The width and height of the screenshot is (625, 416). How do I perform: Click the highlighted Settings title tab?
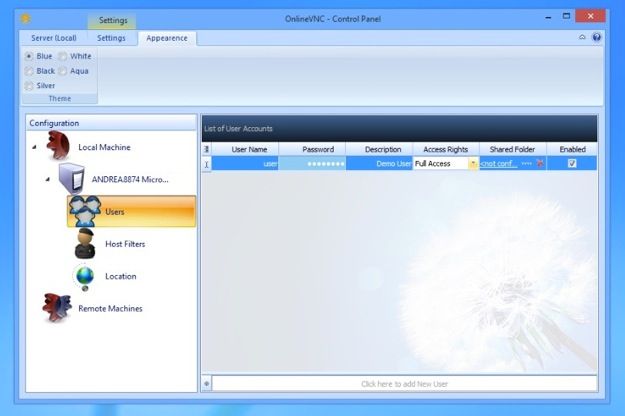coord(113,20)
